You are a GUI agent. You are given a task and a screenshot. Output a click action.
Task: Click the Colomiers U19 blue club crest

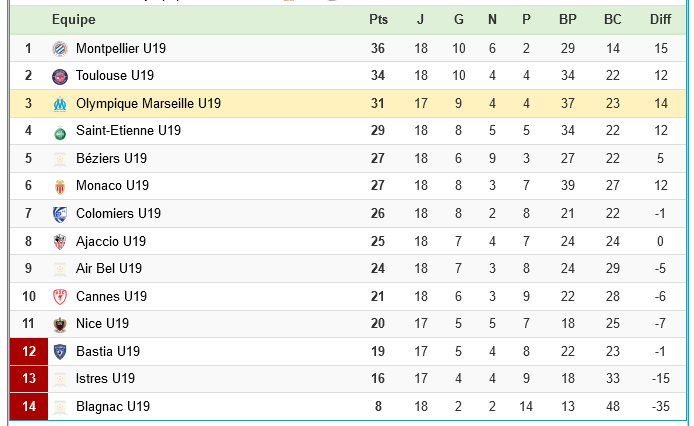(60, 214)
